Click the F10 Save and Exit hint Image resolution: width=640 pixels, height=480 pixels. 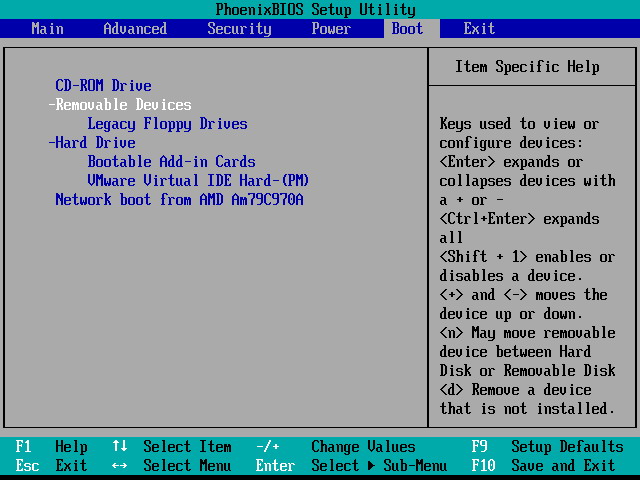tap(543, 465)
